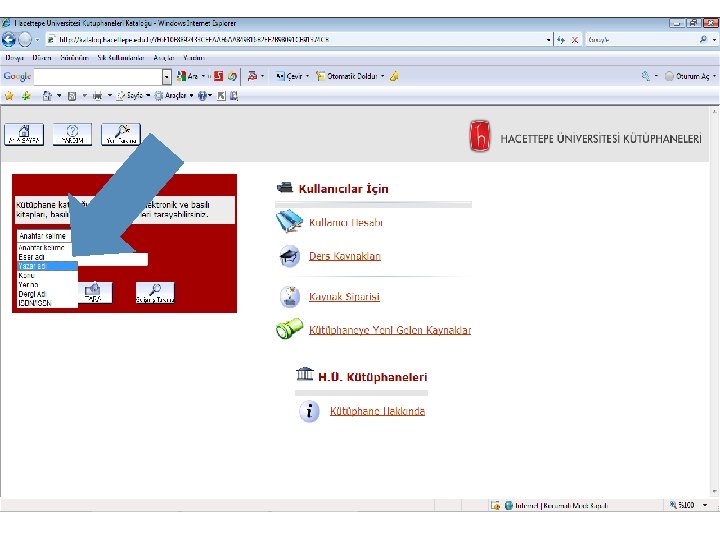Click the advanced search magnifier button in the red panel

(x=155, y=293)
